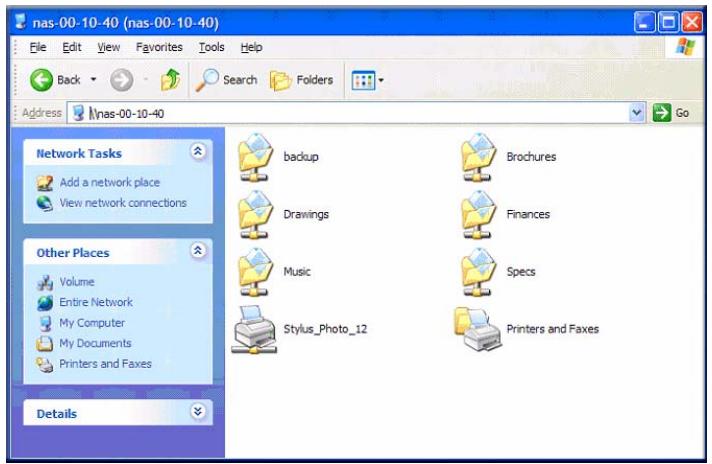Open the Specs share folder icon
This screenshot has height=464, width=712.
(x=479, y=271)
